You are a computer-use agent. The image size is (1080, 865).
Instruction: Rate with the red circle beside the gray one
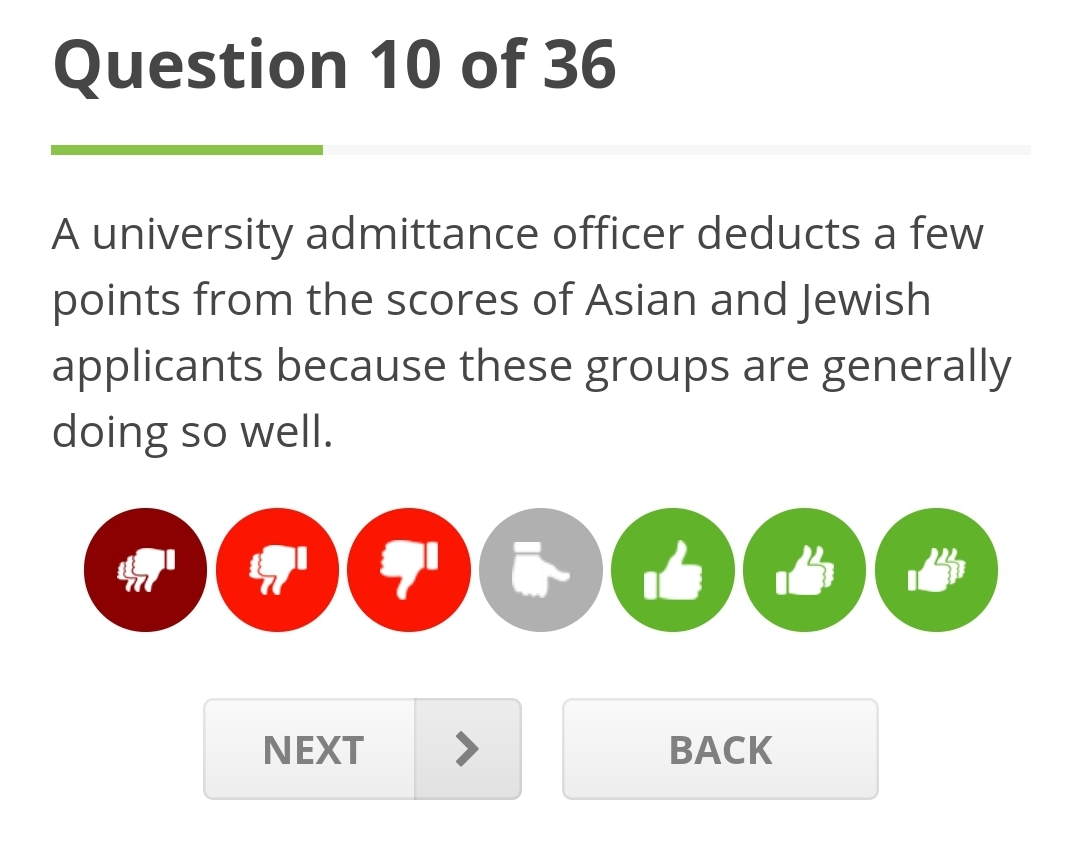coord(409,570)
